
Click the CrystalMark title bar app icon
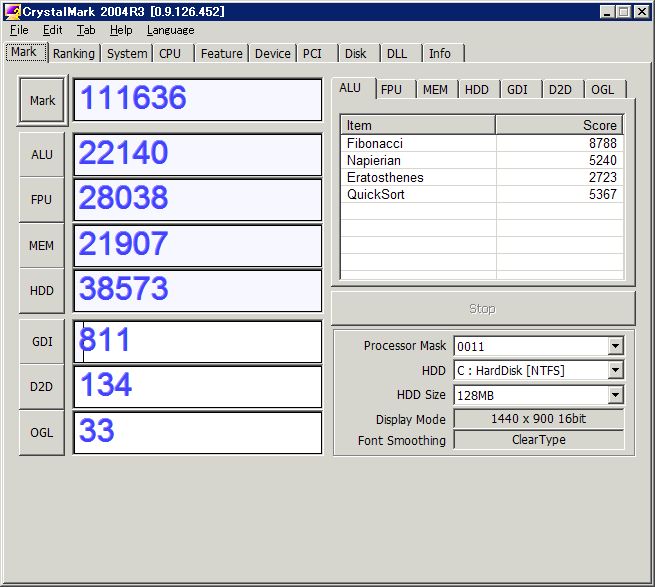point(12,12)
